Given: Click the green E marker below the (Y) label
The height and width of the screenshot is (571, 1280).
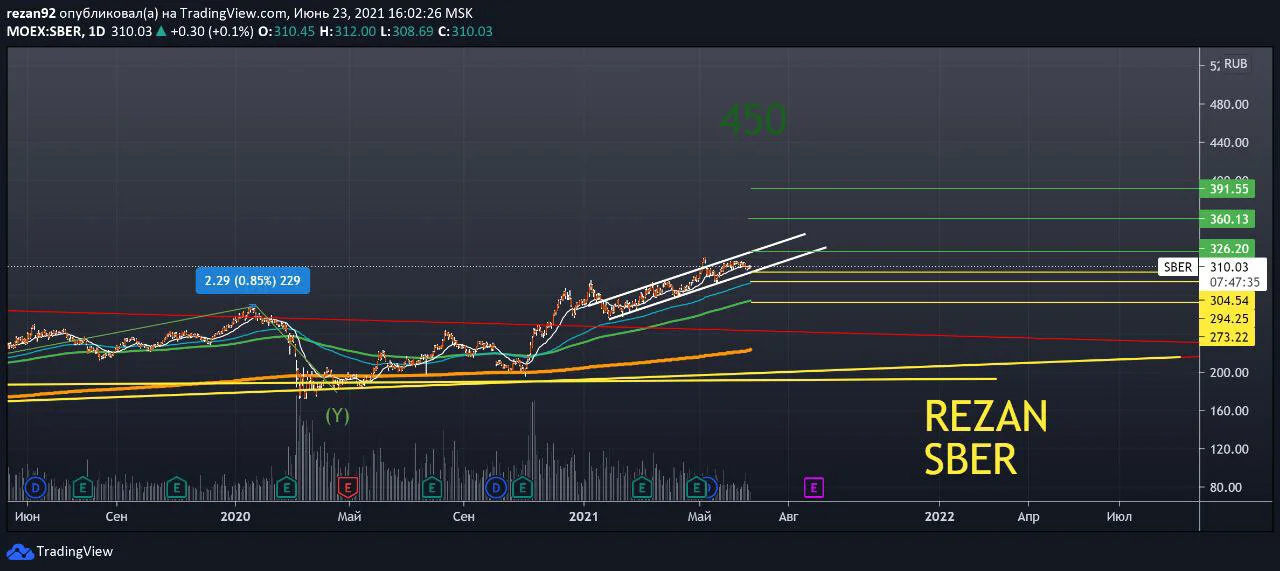Looking at the screenshot, I should point(286,487).
